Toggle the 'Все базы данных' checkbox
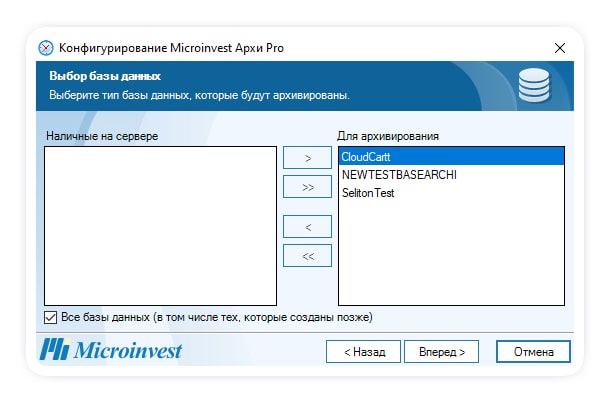Image resolution: width=611 pixels, height=406 pixels. pyautogui.click(x=51, y=318)
